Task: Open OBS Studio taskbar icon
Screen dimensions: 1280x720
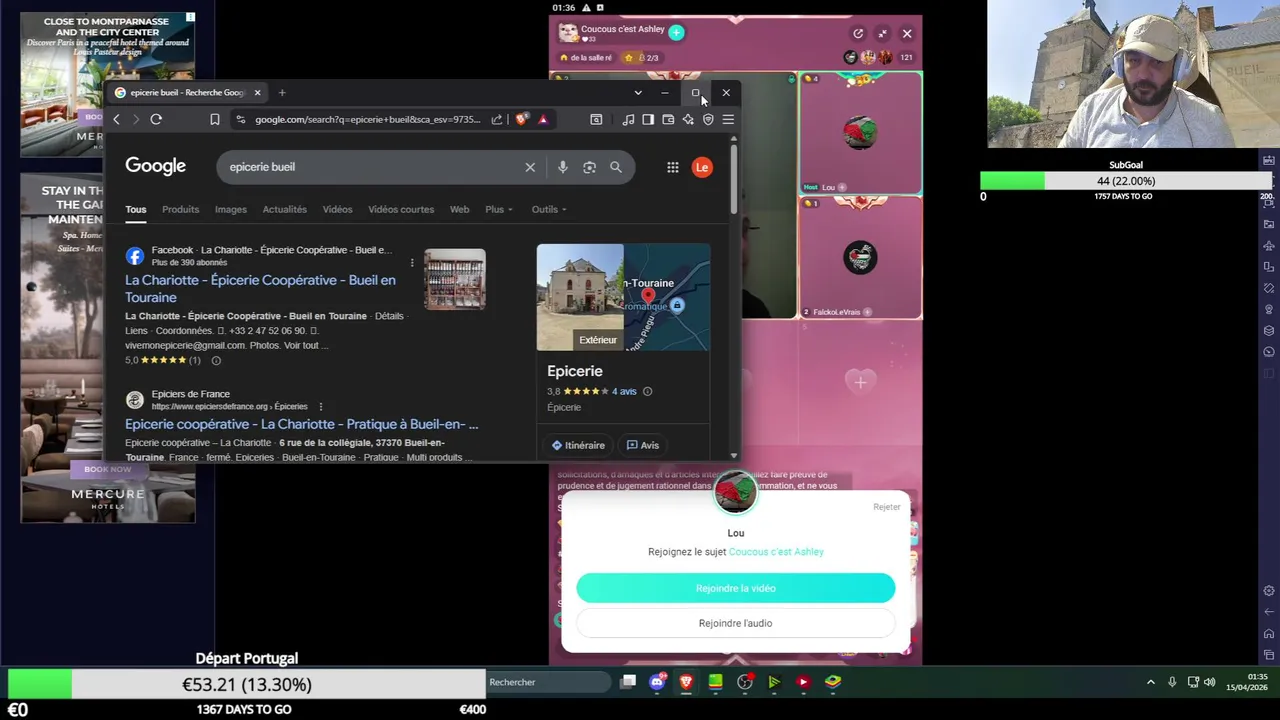Action: (x=745, y=682)
